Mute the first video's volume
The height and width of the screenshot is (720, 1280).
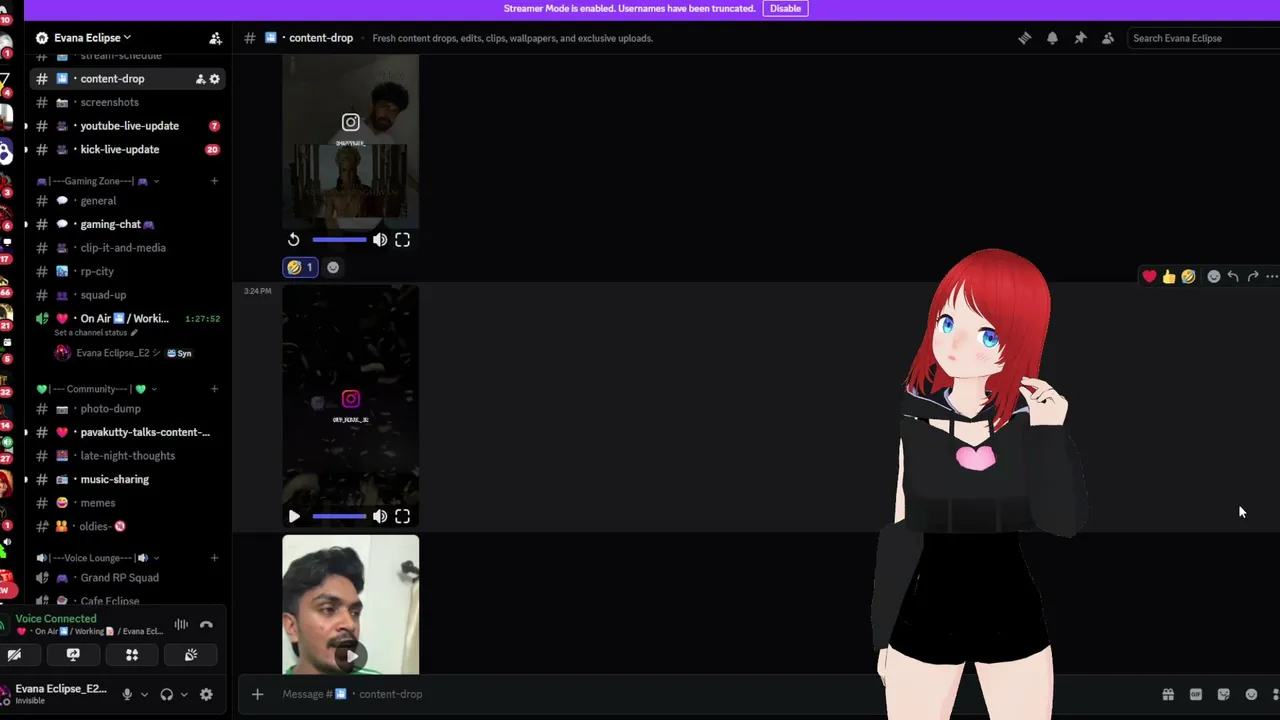click(x=380, y=240)
